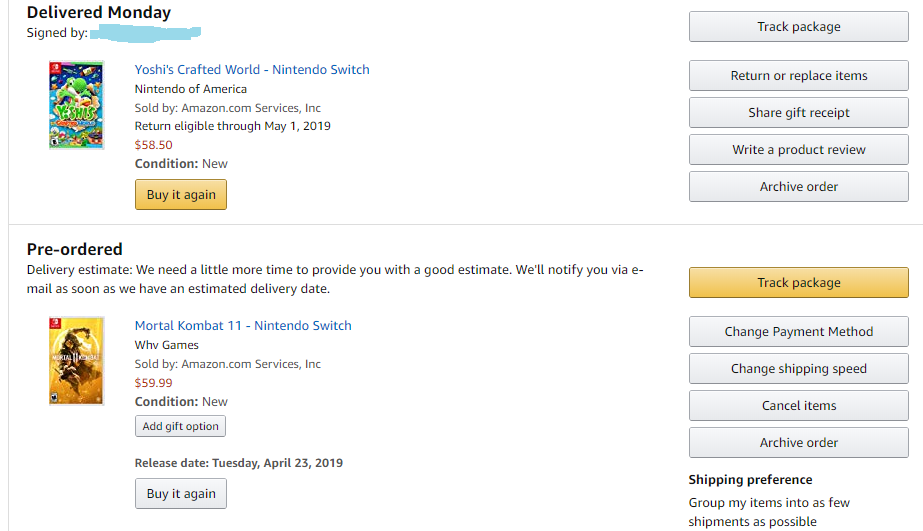The width and height of the screenshot is (923, 531).
Task: Click the Shipping preference heading
Action: pos(750,480)
